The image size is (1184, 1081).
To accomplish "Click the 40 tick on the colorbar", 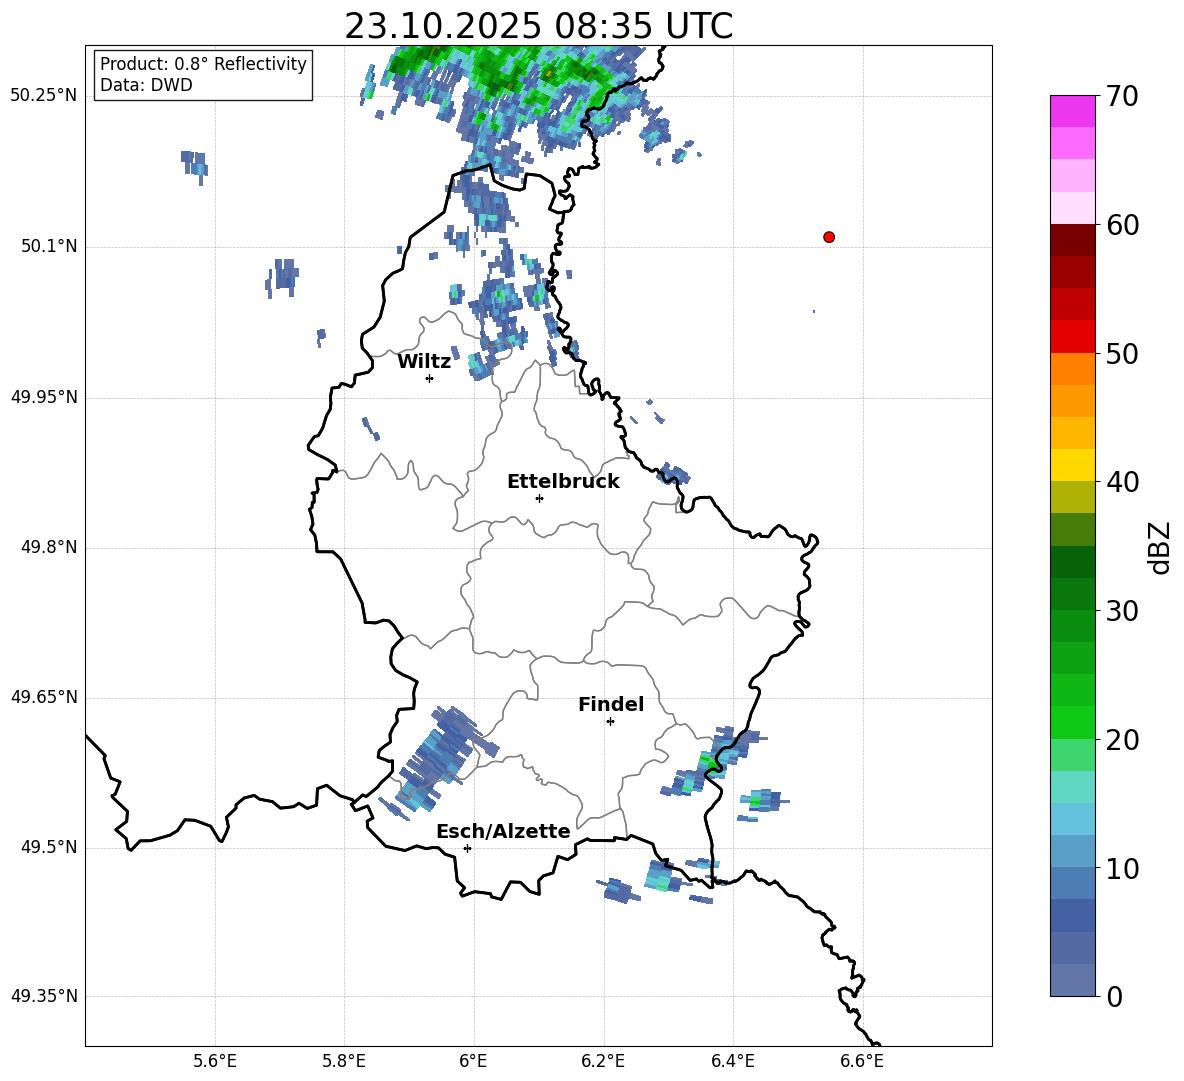I will 1122,482.
